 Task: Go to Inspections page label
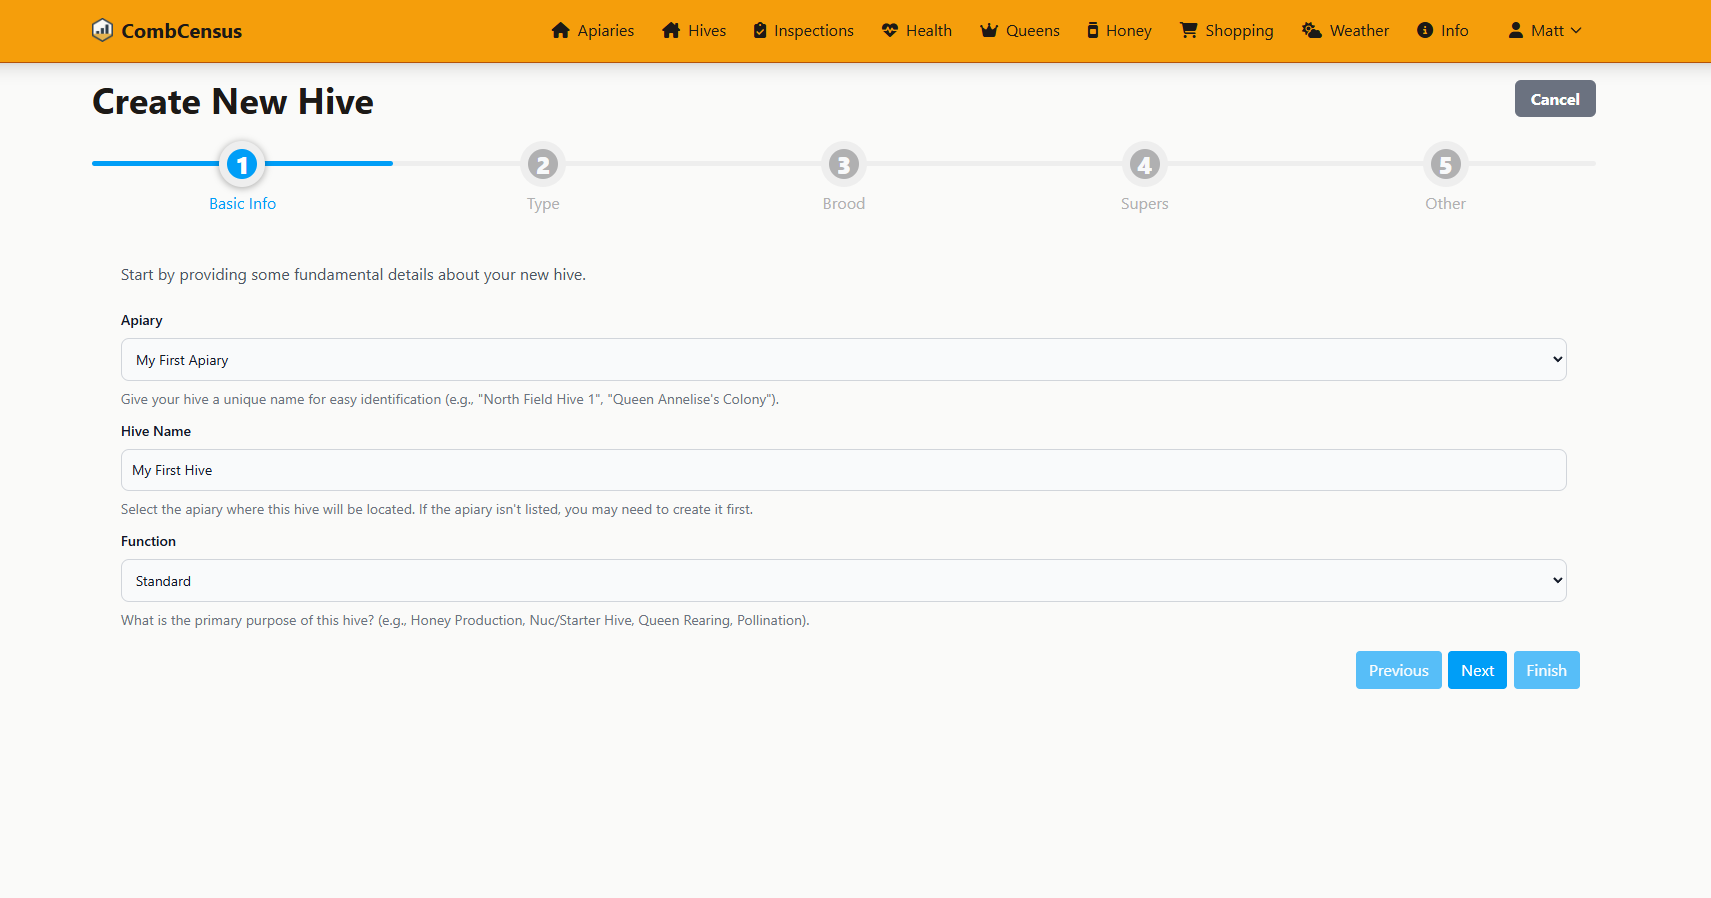pyautogui.click(x=814, y=31)
